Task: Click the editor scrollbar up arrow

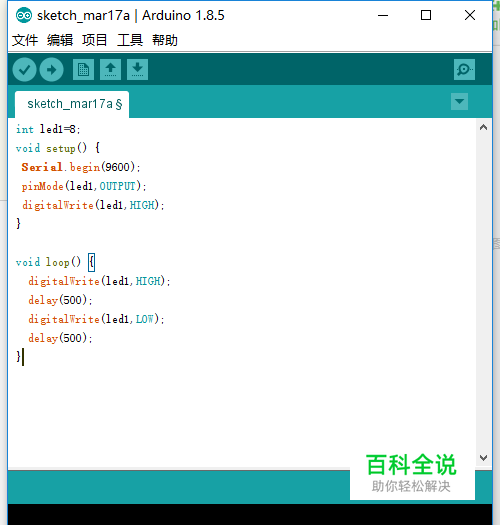Action: click(x=483, y=127)
